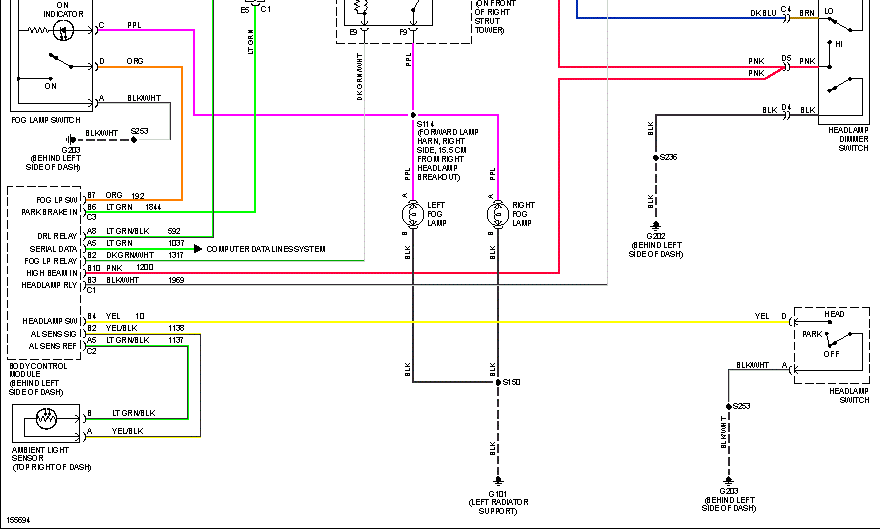This screenshot has width=880, height=529.
Task: Click the 'HIGH BEAM IN' pin label
Action: tap(52, 273)
